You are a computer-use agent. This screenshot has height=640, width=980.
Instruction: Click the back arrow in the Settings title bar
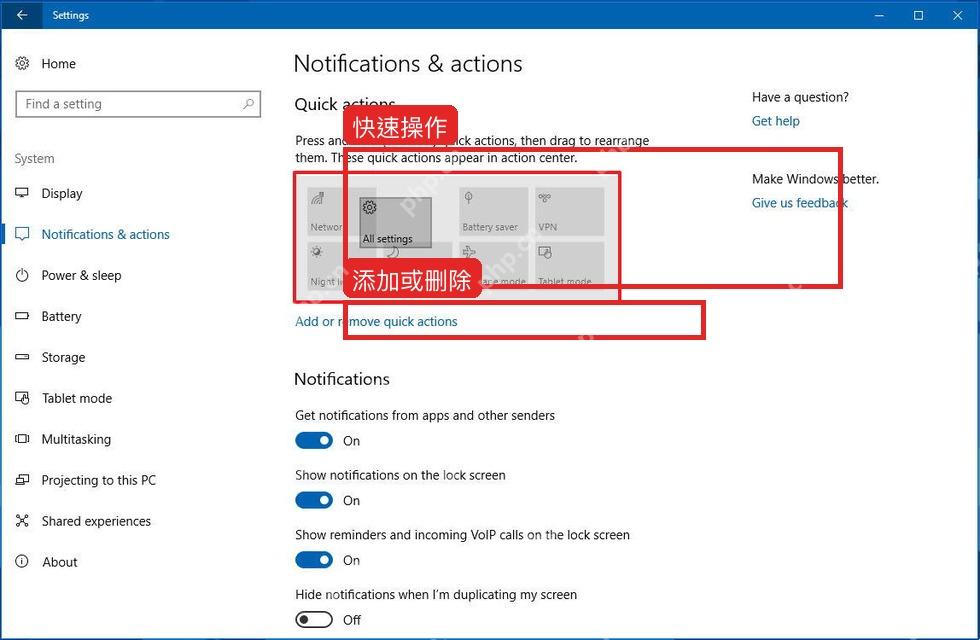click(x=22, y=15)
